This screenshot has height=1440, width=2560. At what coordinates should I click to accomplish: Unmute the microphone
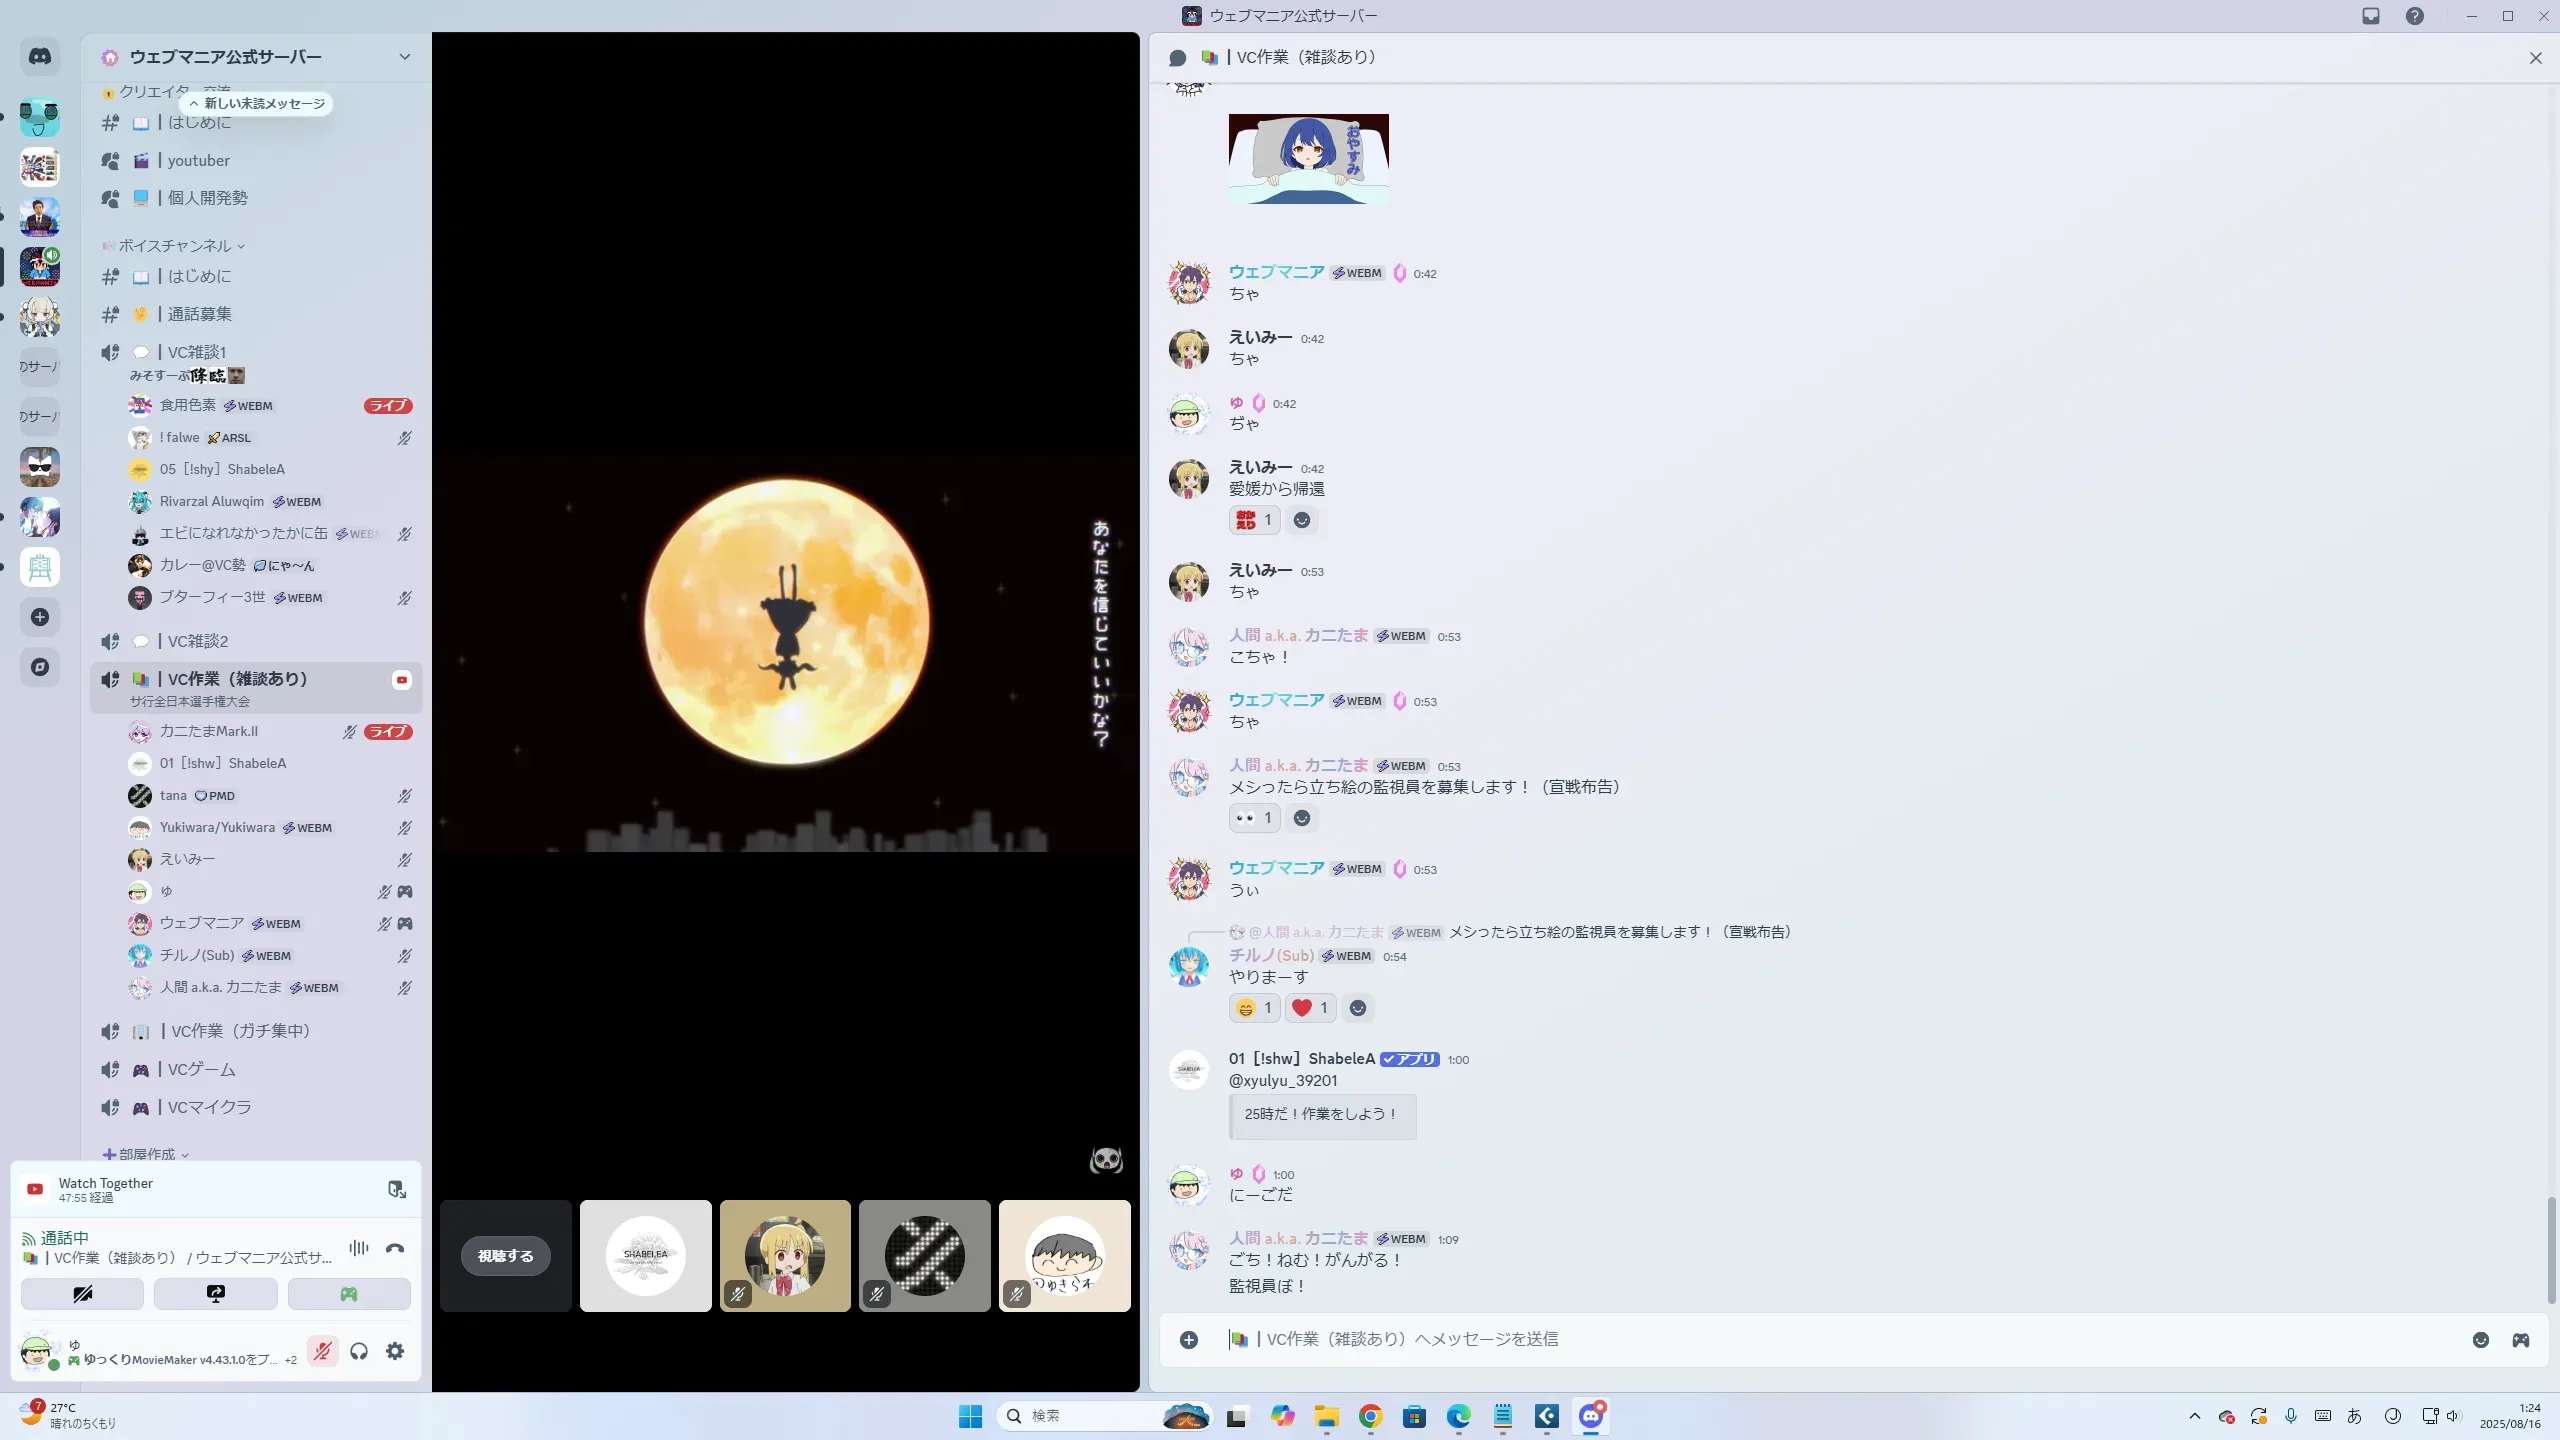point(322,1351)
